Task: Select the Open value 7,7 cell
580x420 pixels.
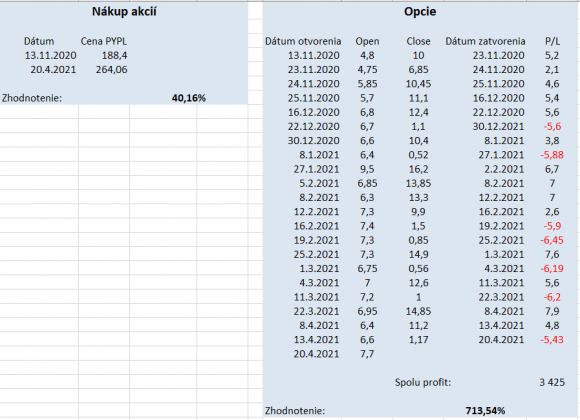Action: [367, 354]
